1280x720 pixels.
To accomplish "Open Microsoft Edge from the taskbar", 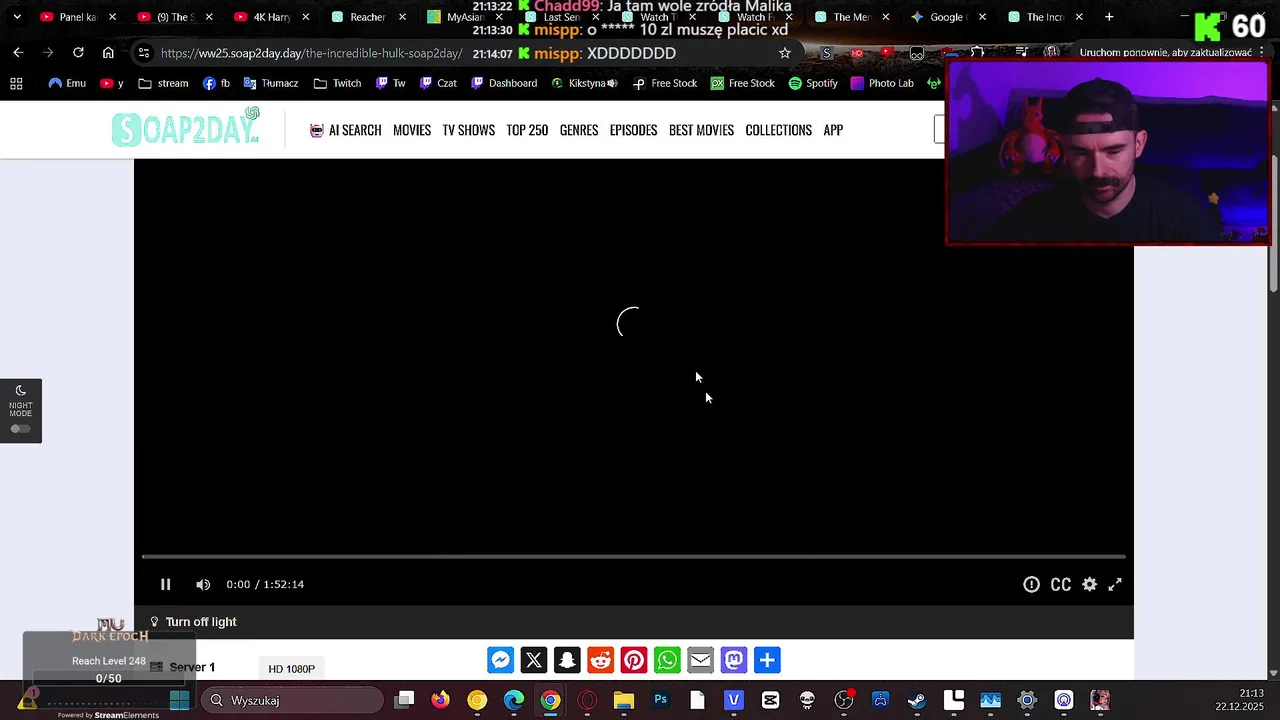I will pyautogui.click(x=514, y=700).
